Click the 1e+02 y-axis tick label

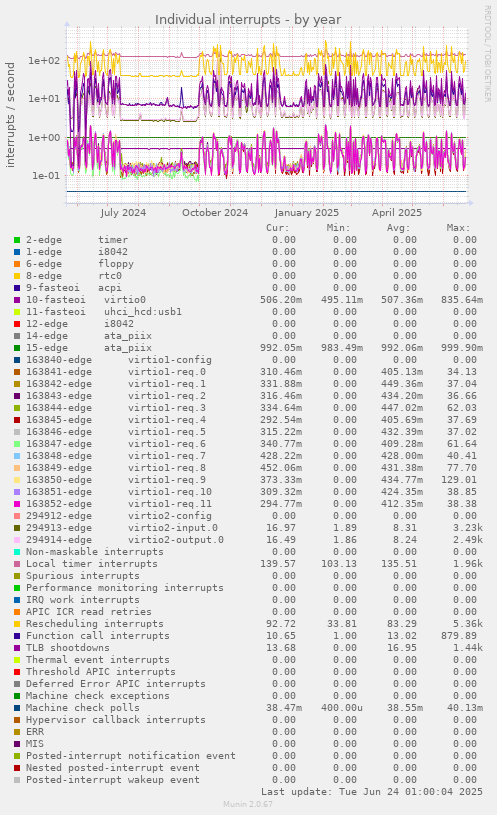pos(44,60)
